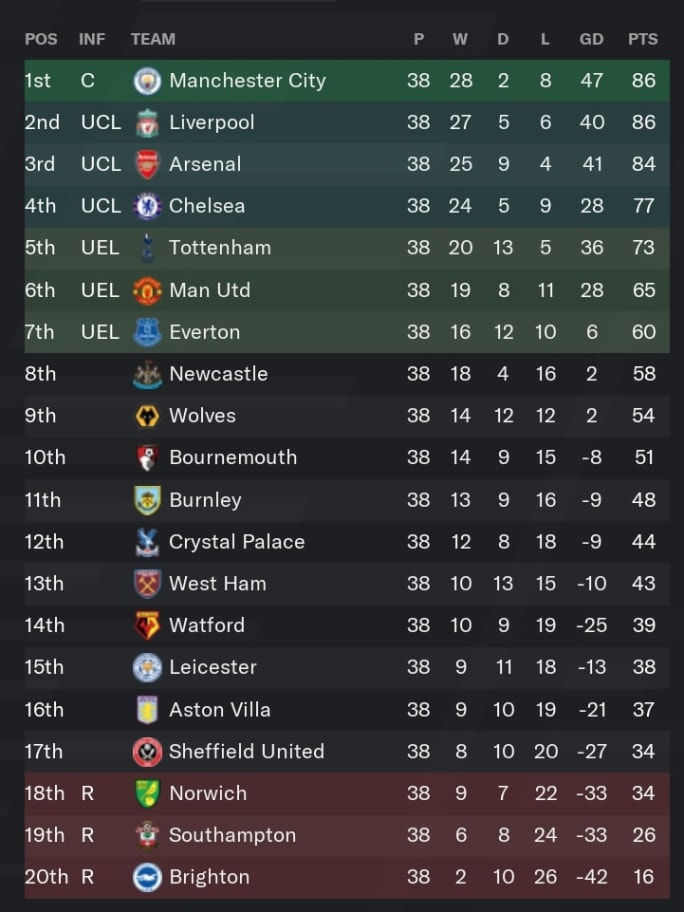The image size is (684, 912).
Task: Click the Manchester City club crest
Action: pyautogui.click(x=147, y=81)
